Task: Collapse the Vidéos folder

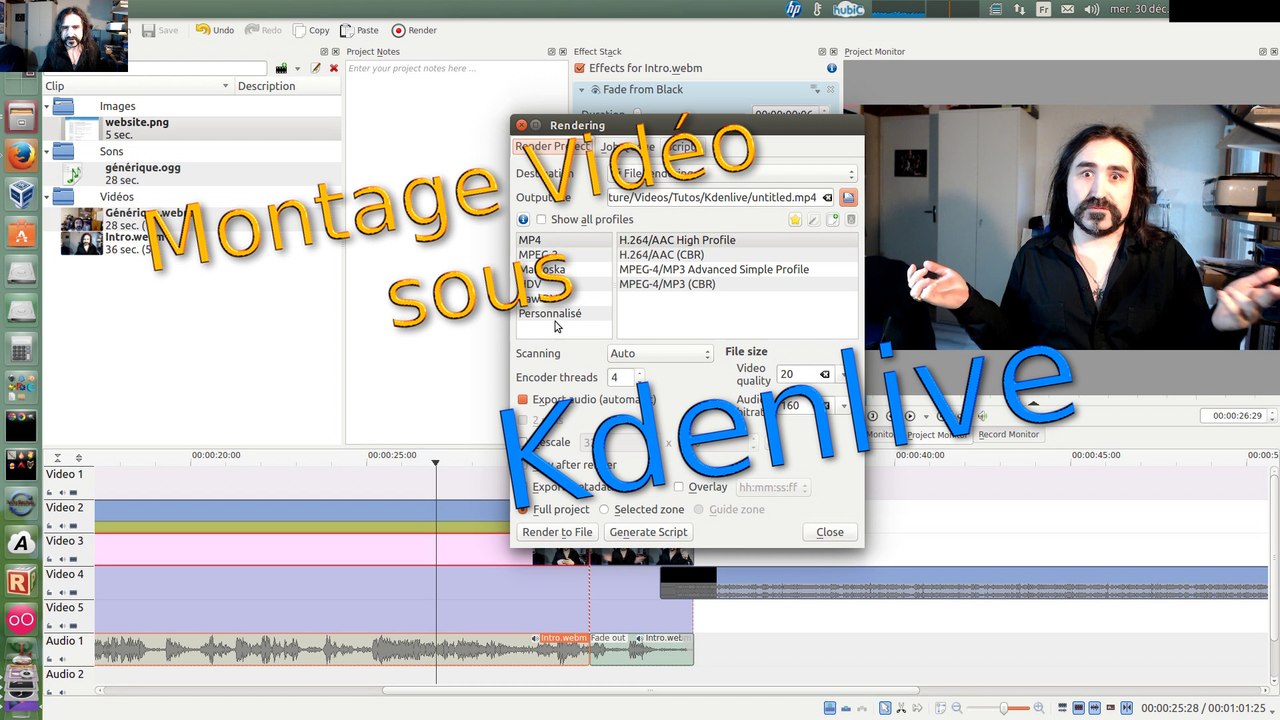Action: pyautogui.click(x=47, y=196)
